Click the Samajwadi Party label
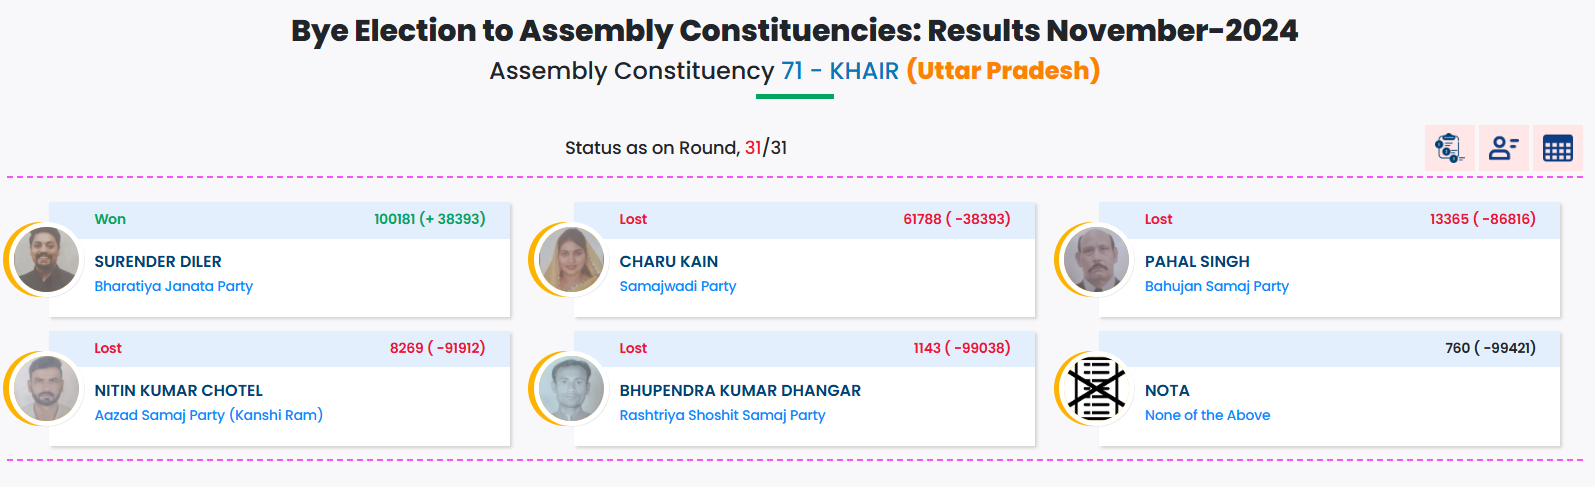 tap(677, 286)
